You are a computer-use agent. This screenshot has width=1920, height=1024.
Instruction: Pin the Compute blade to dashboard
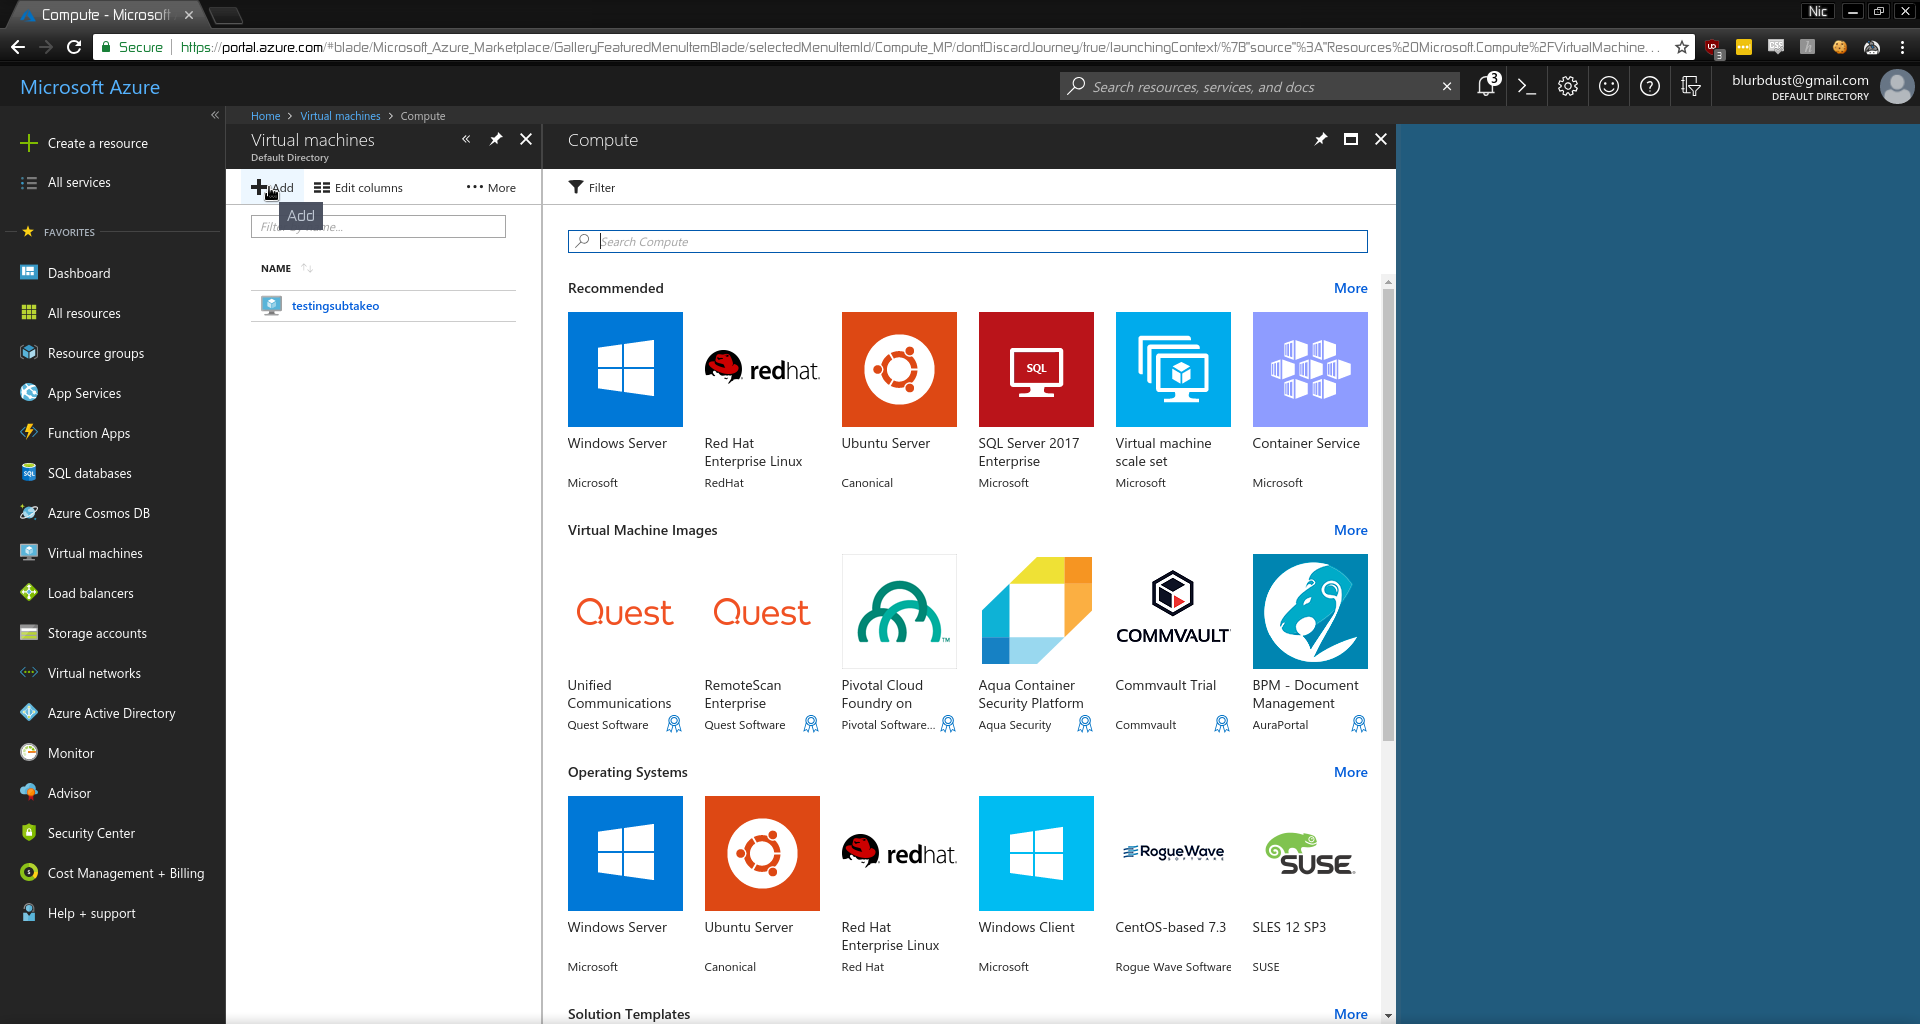tap(1321, 140)
